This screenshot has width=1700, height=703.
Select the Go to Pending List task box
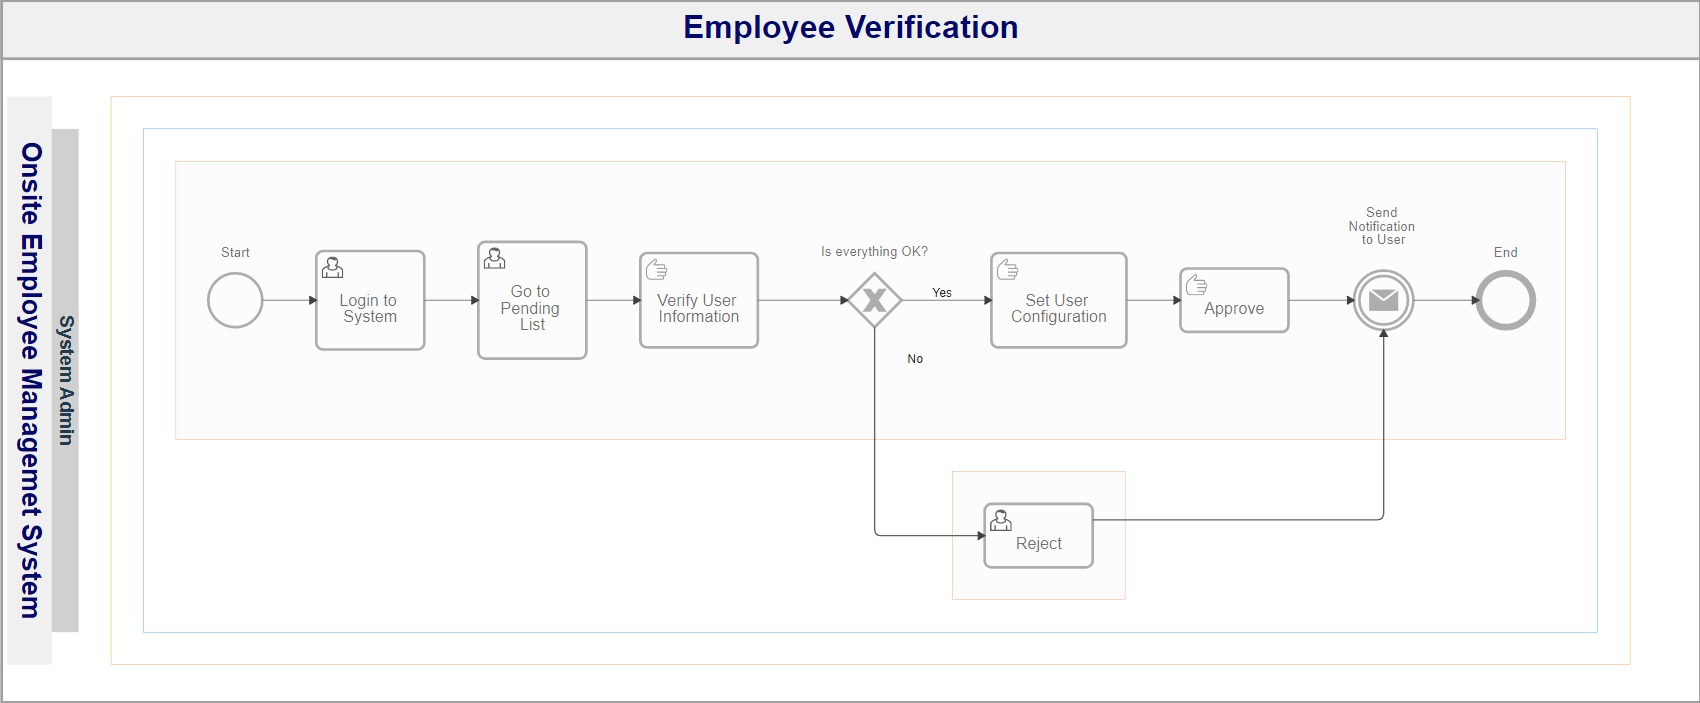tap(532, 300)
